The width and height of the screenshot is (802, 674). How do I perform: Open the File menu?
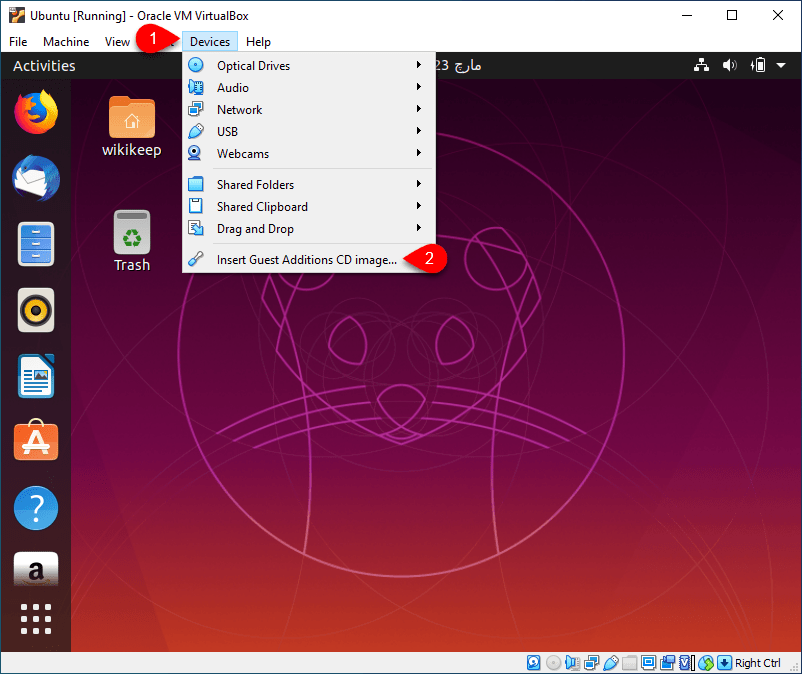pyautogui.click(x=18, y=41)
